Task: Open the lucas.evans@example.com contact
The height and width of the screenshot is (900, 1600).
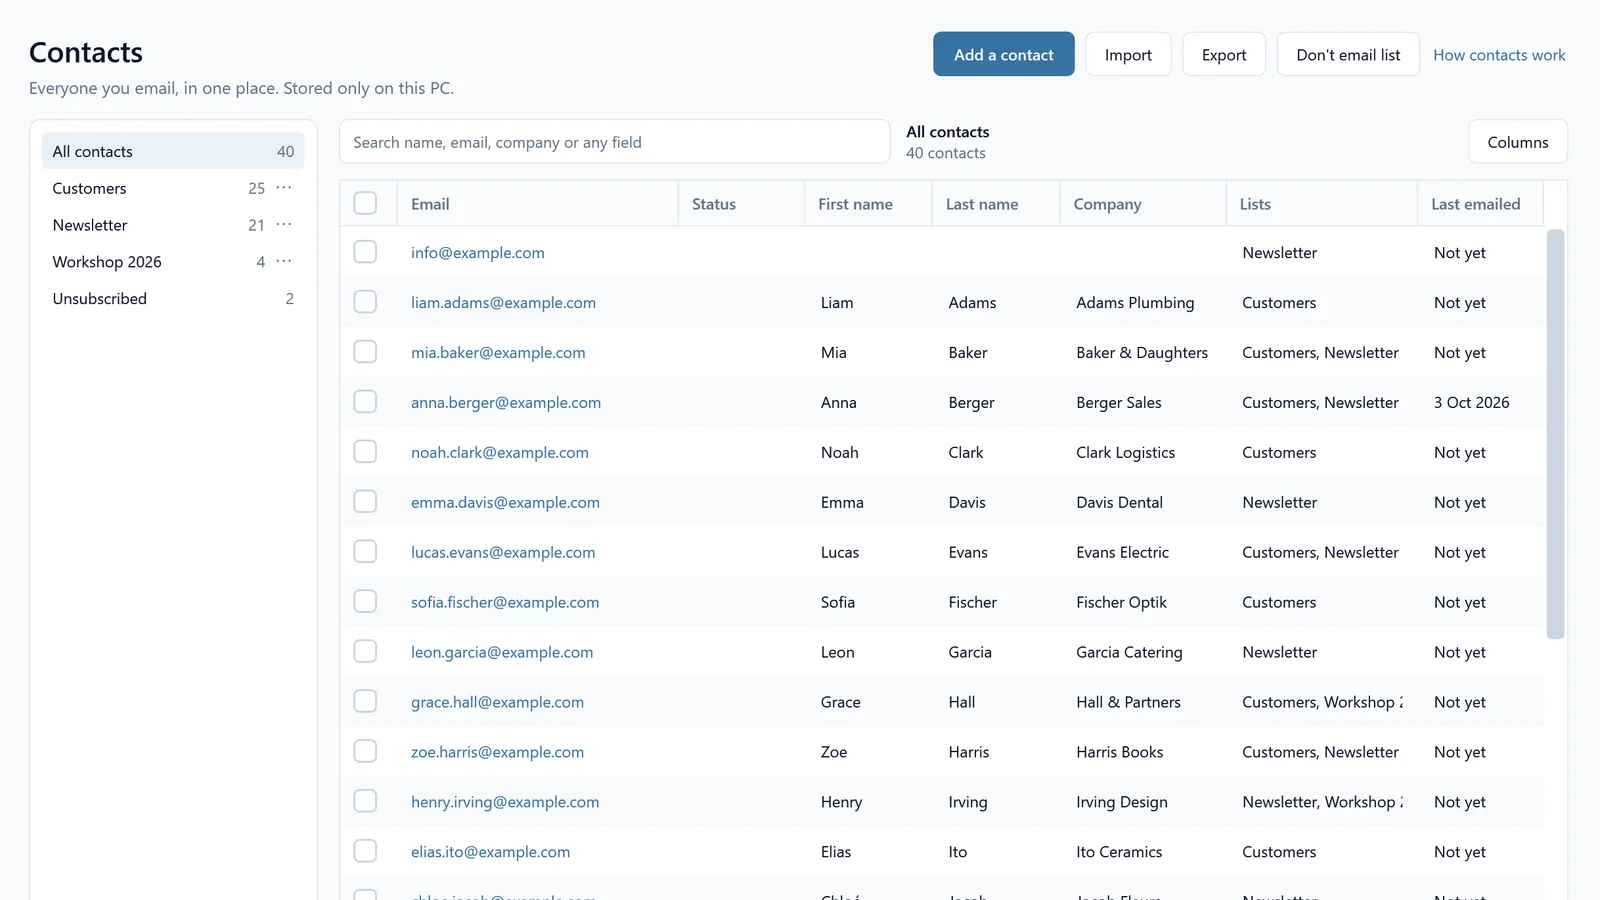Action: click(503, 552)
